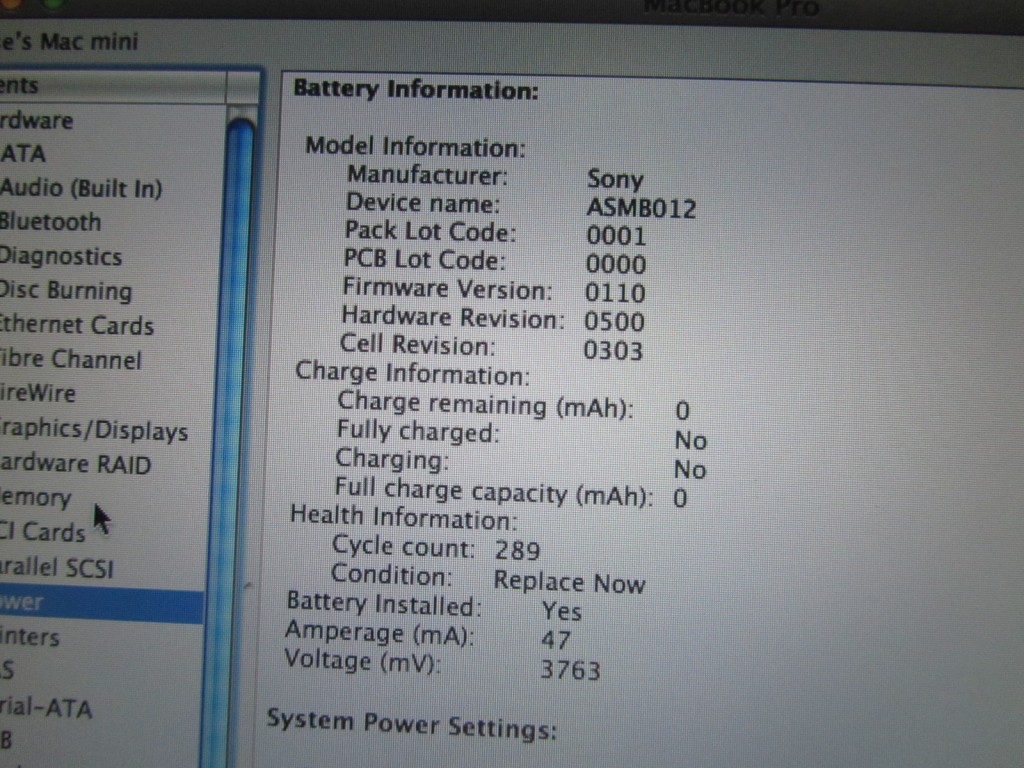Select Ethernet Cards in the sidebar

[77, 325]
